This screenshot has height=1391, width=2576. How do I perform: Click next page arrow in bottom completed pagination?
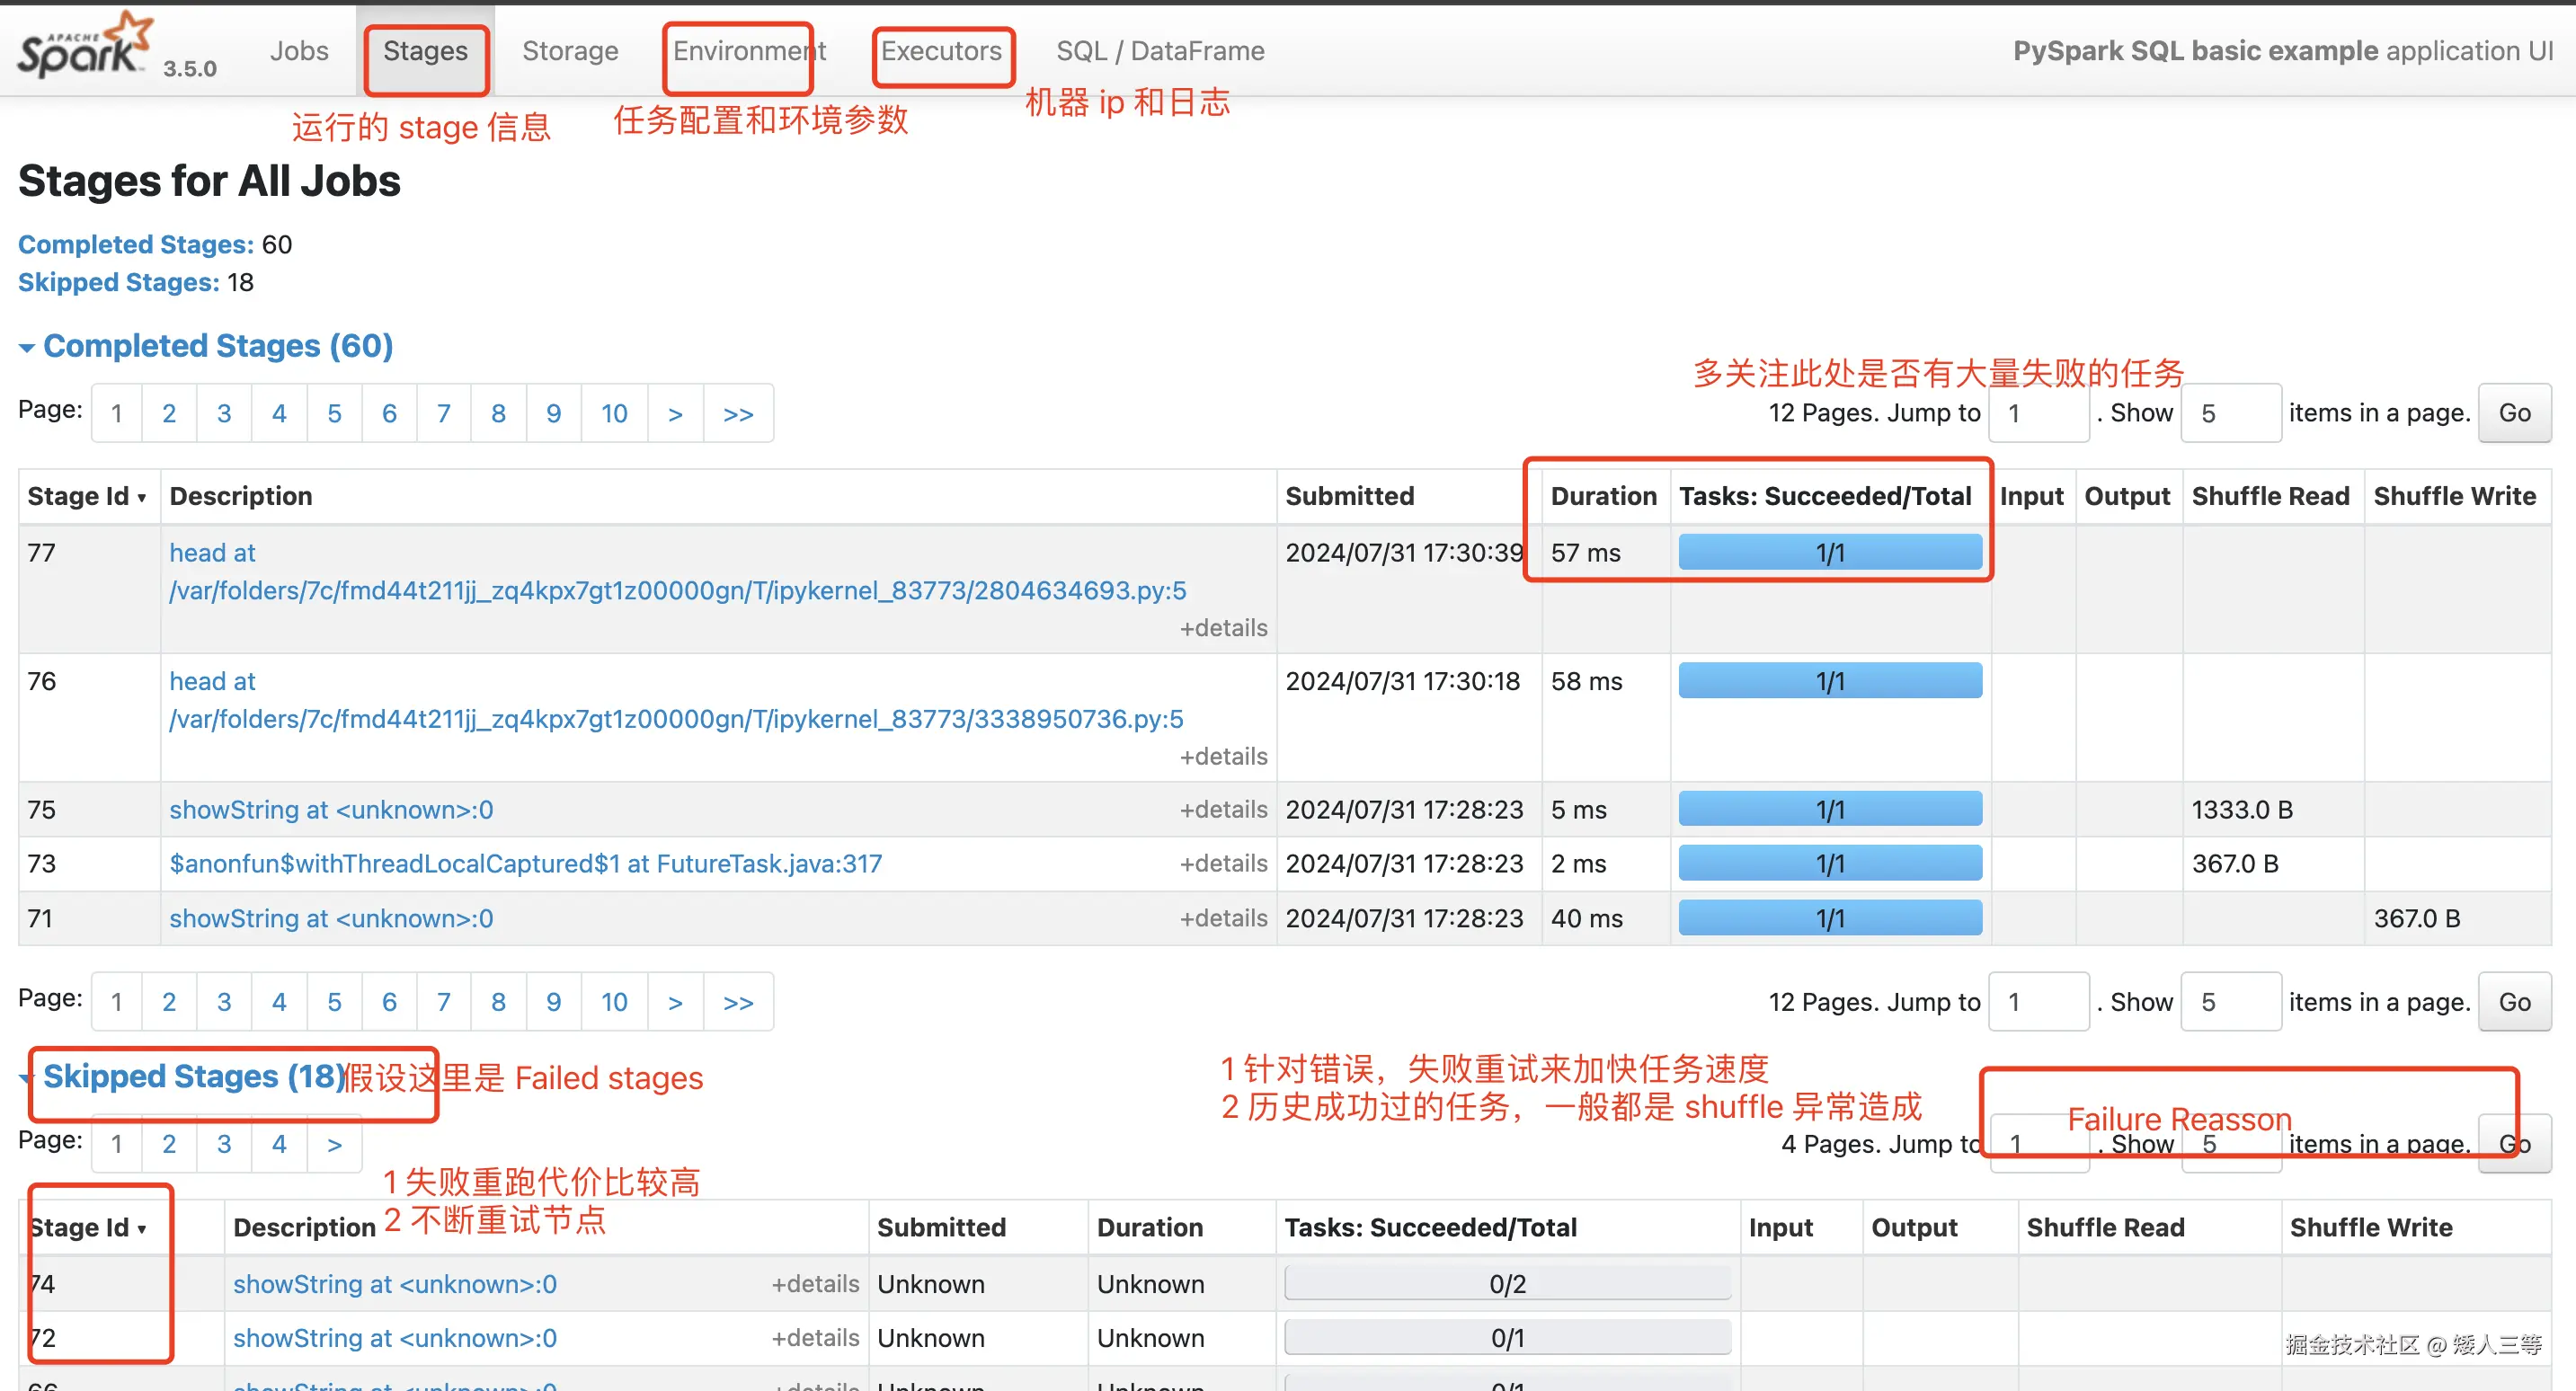(x=675, y=1002)
